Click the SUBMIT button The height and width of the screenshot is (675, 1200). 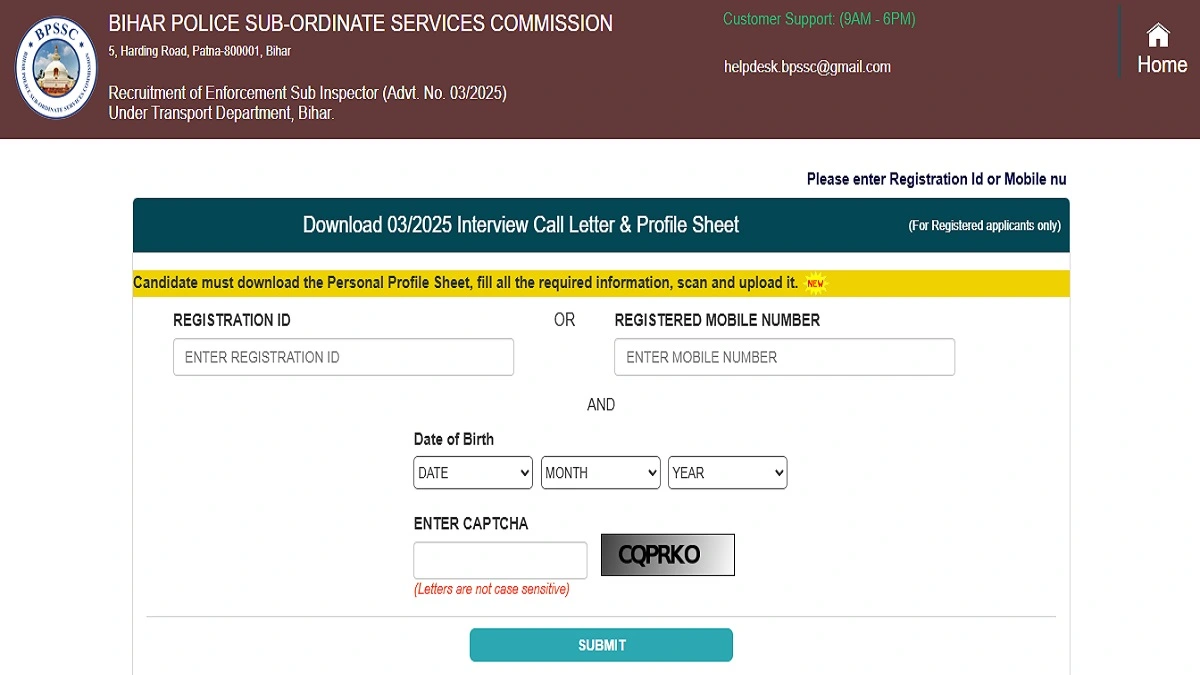600,644
